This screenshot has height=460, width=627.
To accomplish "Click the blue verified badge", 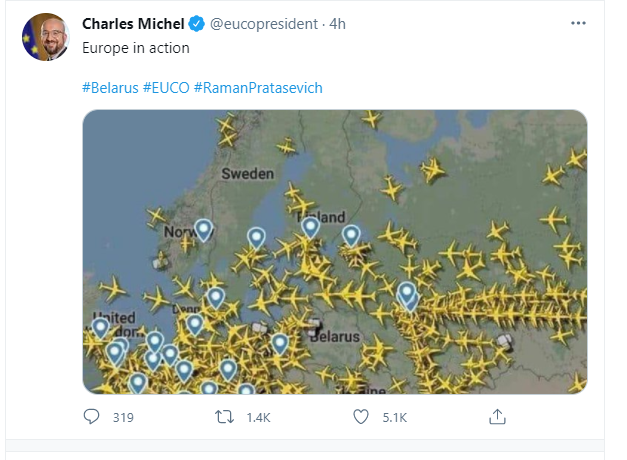I will click(197, 23).
